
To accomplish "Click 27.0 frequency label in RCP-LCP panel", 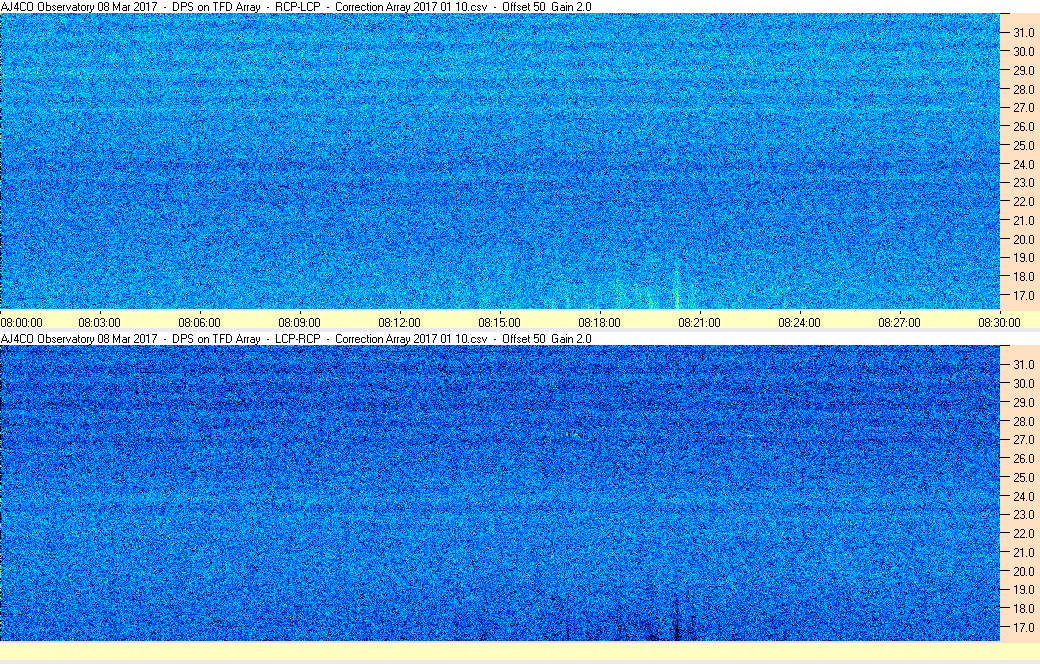I will 1023,107.
